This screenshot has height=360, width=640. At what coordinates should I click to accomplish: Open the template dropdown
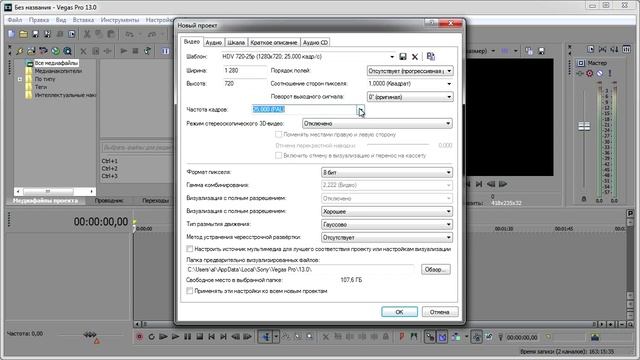[x=392, y=57]
